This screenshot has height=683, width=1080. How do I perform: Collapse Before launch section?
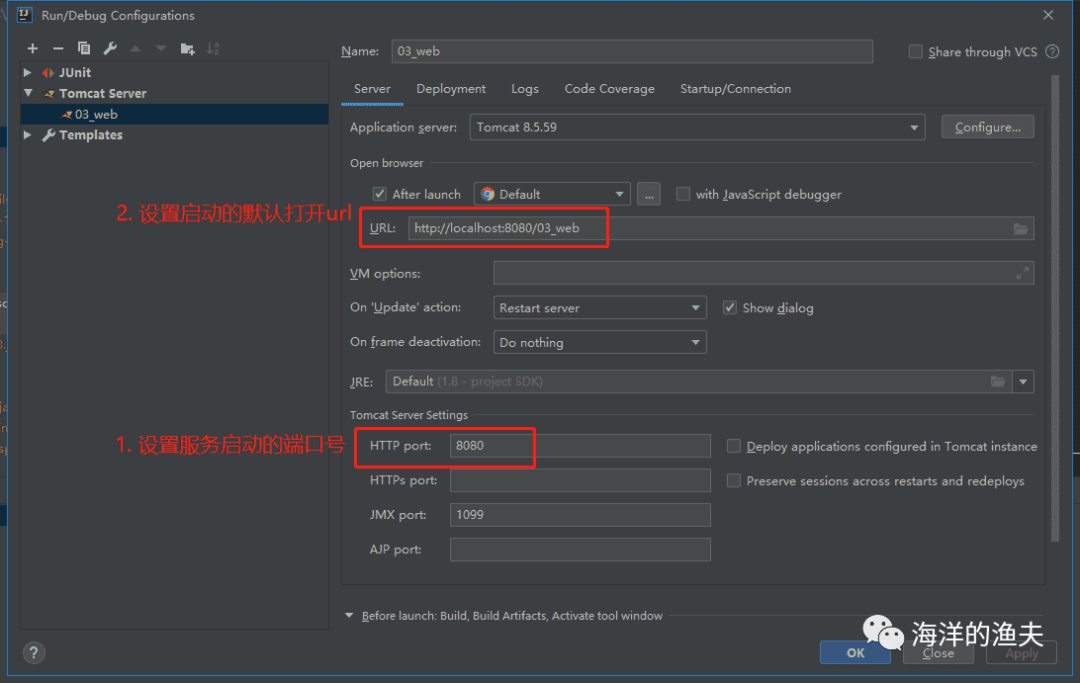tap(349, 616)
